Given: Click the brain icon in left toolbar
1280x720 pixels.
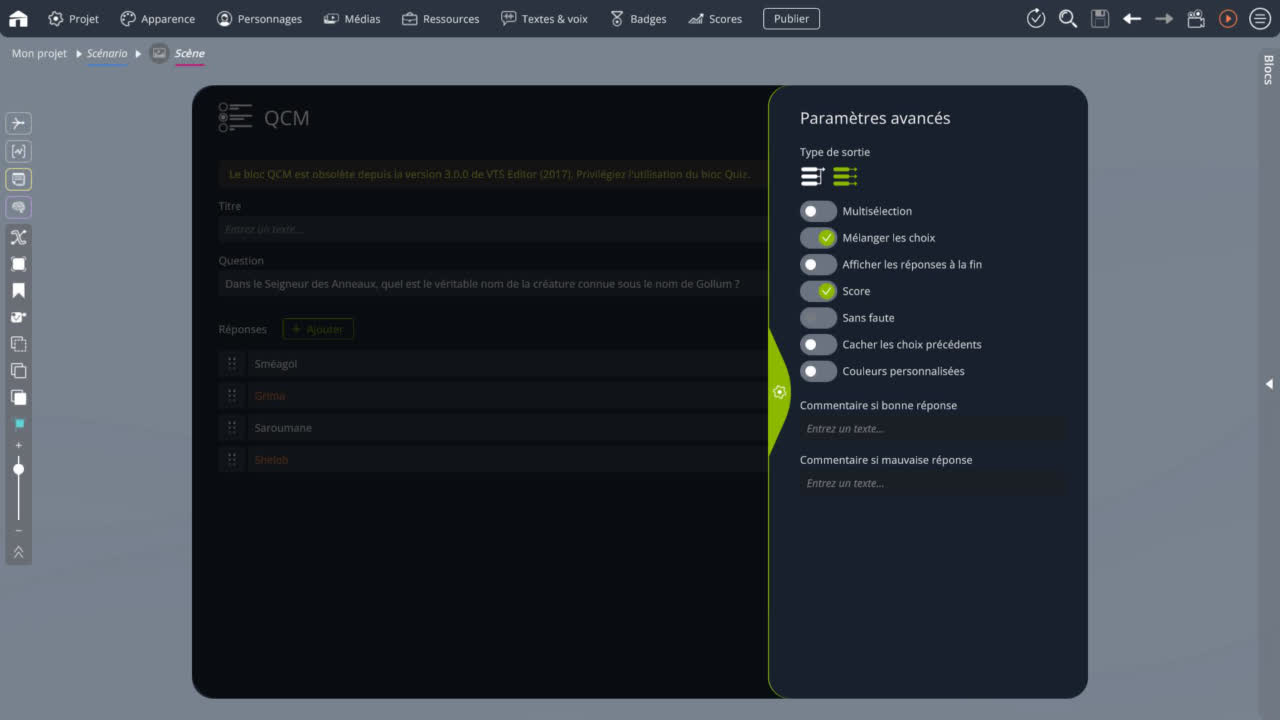Looking at the screenshot, I should [x=18, y=207].
